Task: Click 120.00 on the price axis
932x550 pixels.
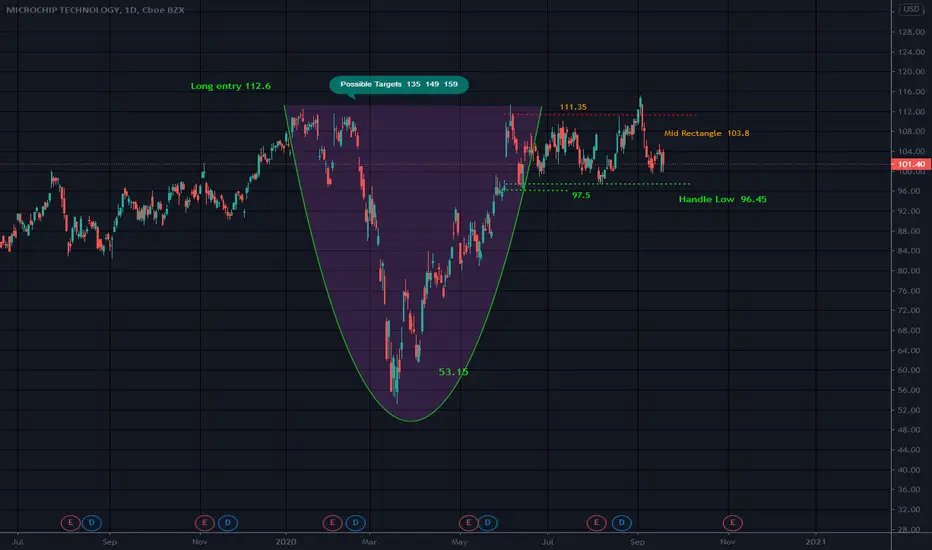Action: point(911,71)
